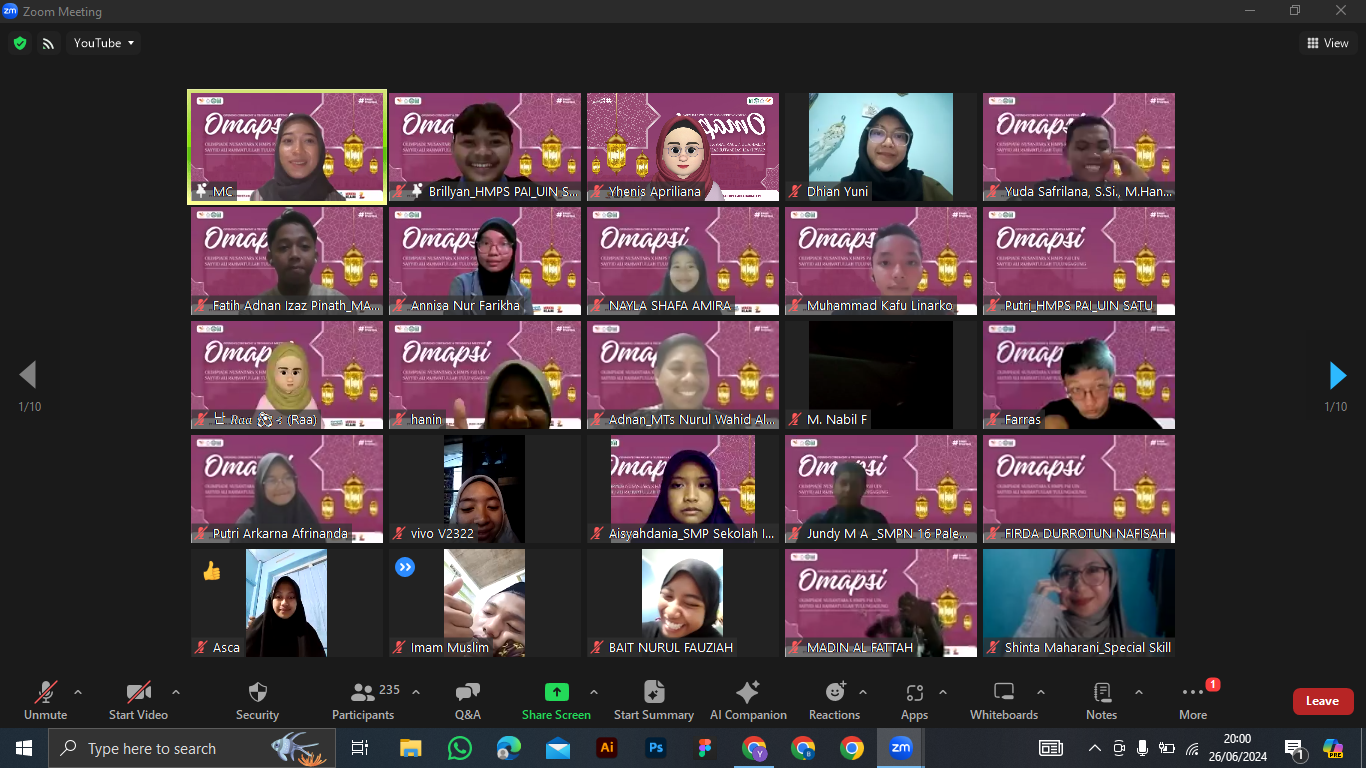
Task: Go to next gallery page arrow
Action: pos(1337,375)
